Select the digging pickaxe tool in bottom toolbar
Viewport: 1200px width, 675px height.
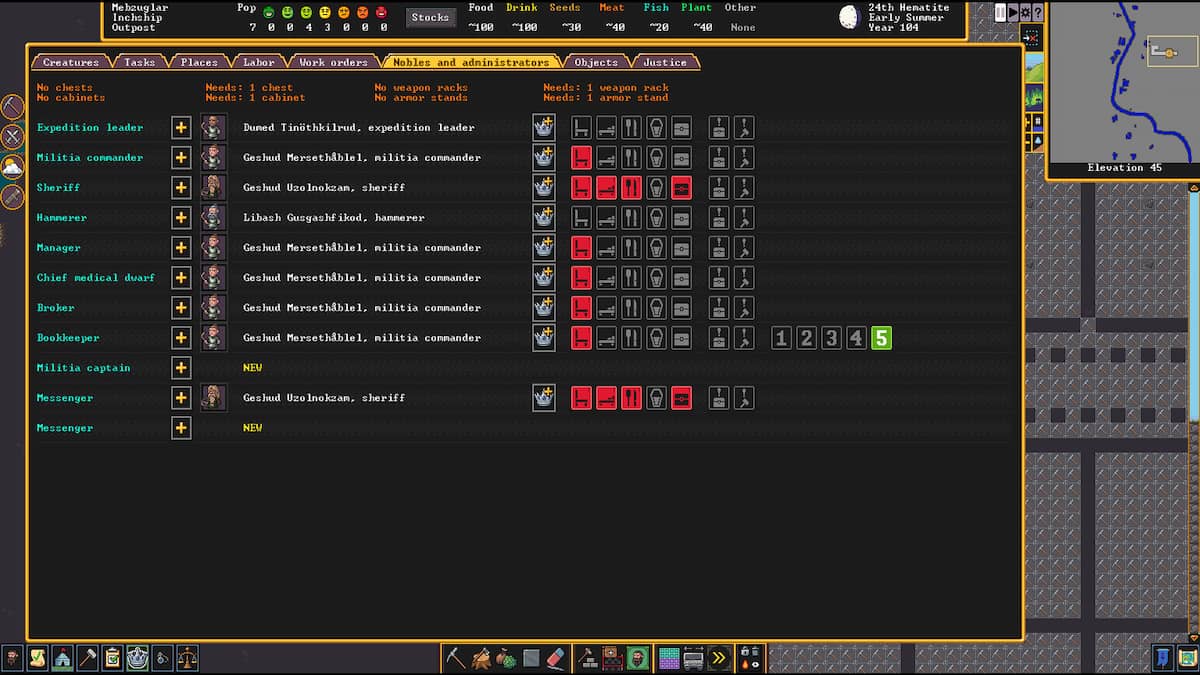(456, 658)
